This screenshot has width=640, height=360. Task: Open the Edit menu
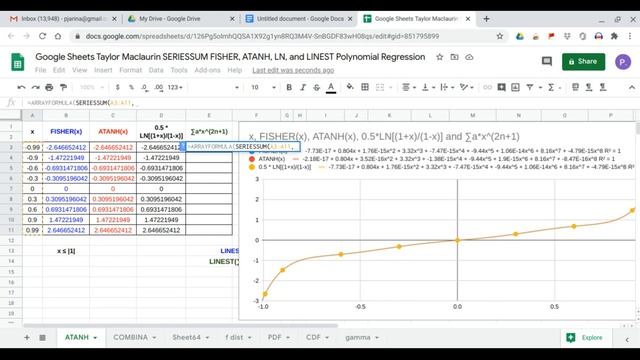coord(59,70)
